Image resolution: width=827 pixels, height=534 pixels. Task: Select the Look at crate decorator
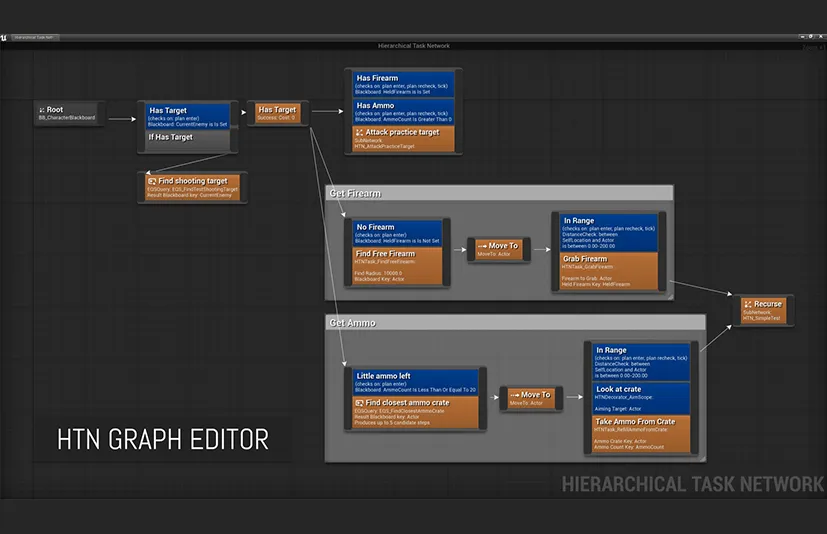(x=641, y=398)
